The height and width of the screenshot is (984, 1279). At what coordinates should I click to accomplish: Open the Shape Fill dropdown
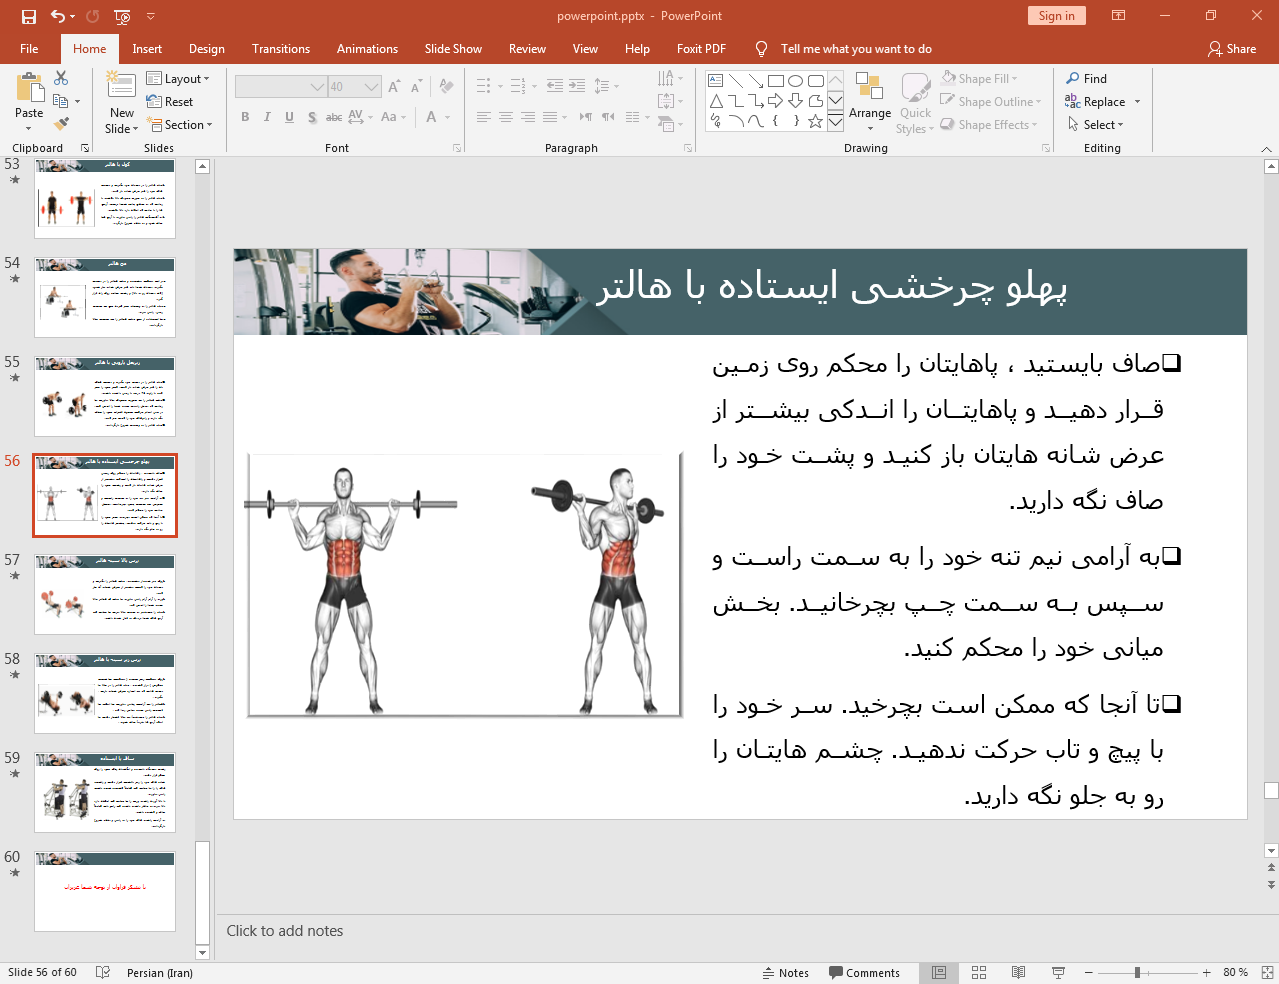coord(980,79)
